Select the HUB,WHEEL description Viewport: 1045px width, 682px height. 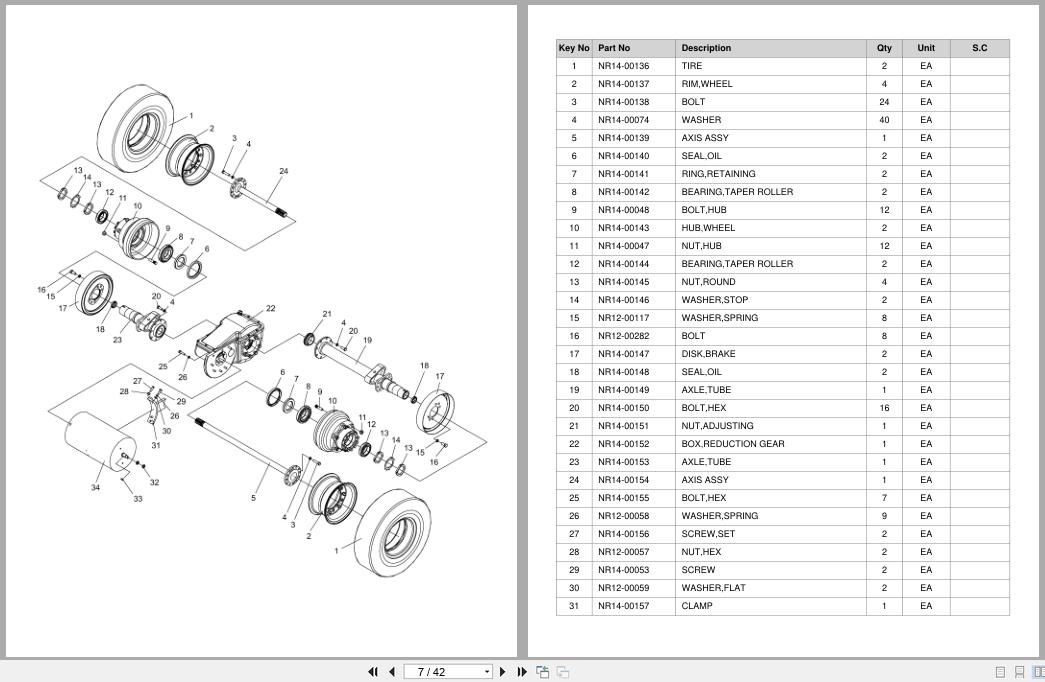pos(708,228)
